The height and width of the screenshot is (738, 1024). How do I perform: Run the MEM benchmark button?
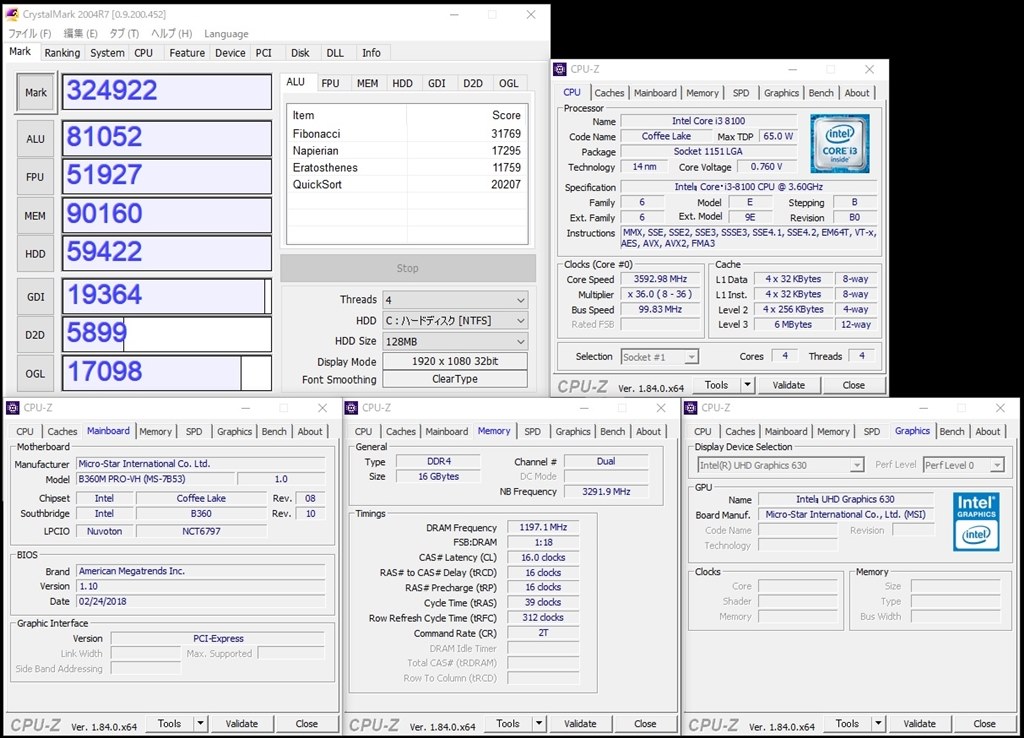click(x=35, y=216)
